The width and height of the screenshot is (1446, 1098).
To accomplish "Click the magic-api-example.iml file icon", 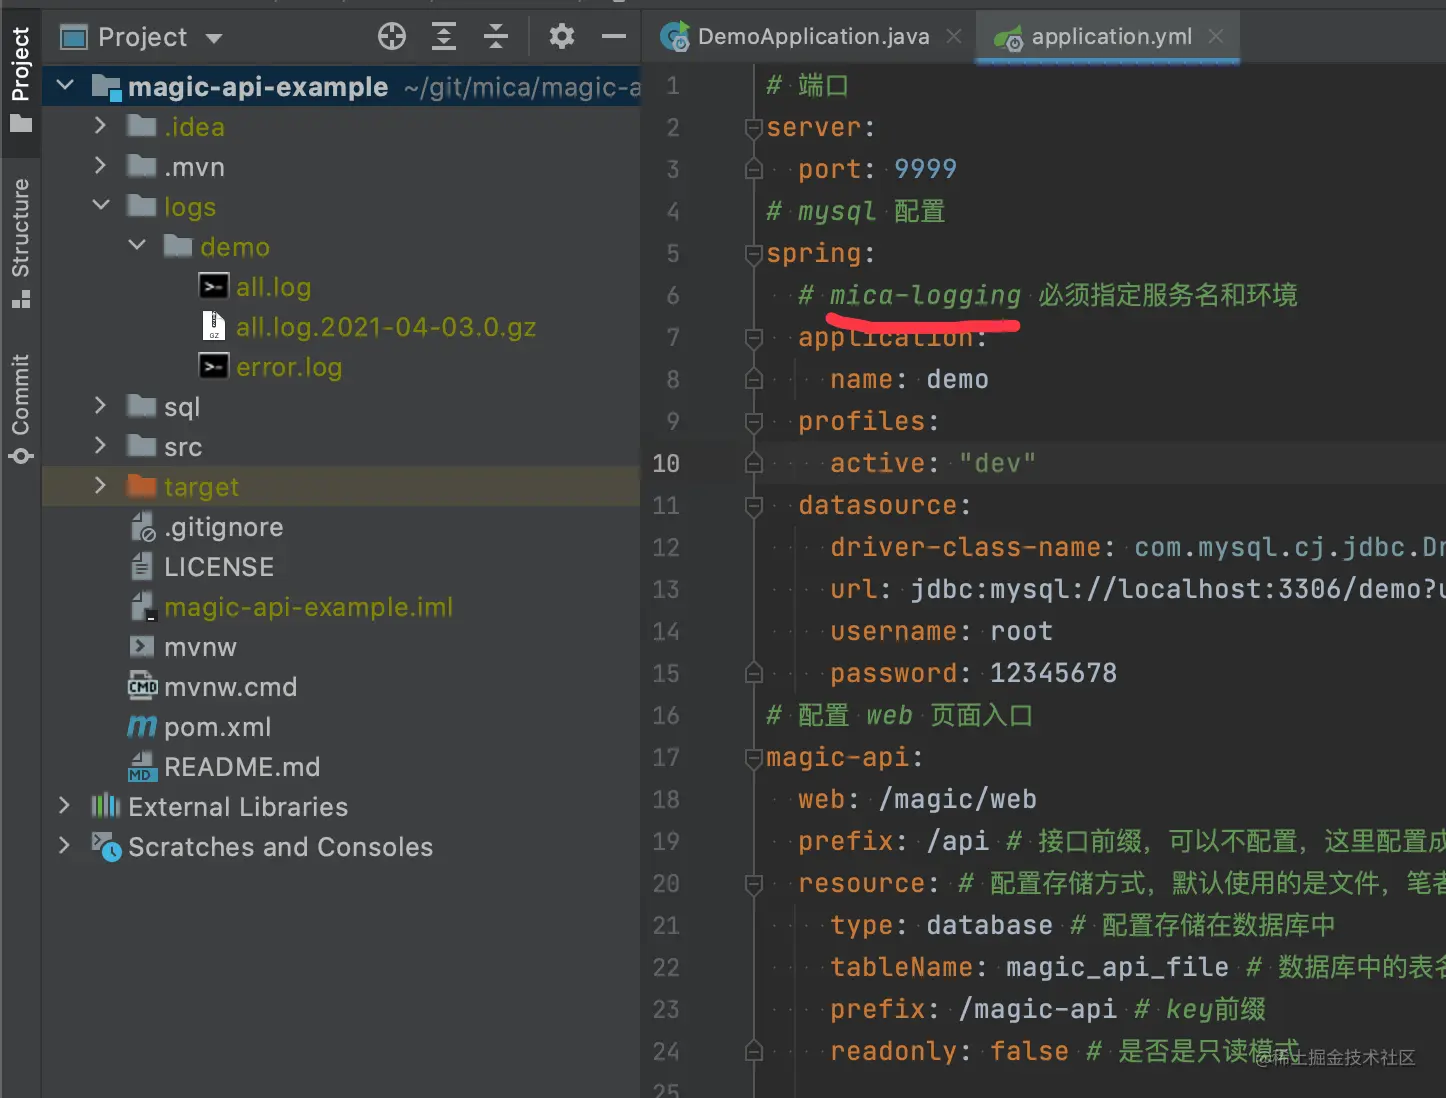I will 142,606.
